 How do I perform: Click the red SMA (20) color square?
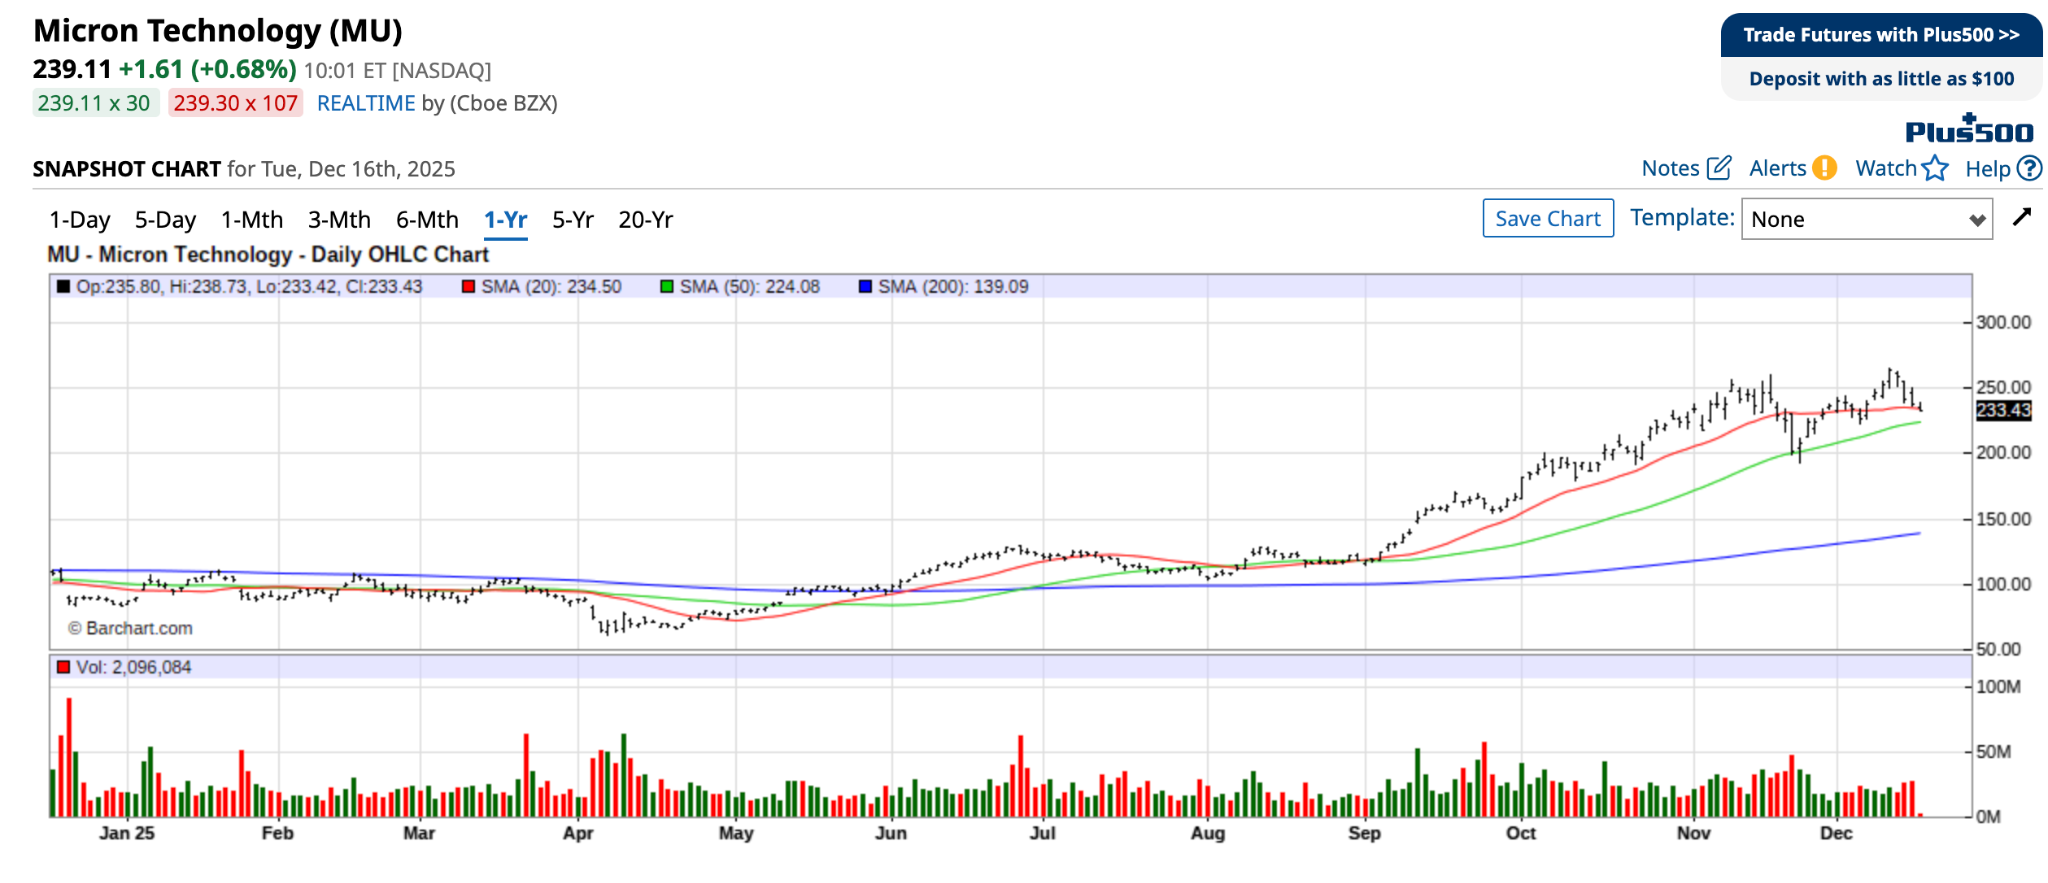coord(468,287)
